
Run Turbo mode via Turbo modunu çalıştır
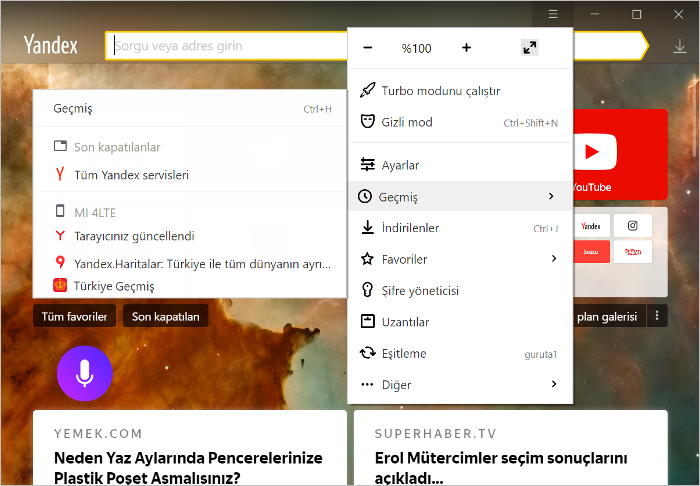tap(460, 91)
